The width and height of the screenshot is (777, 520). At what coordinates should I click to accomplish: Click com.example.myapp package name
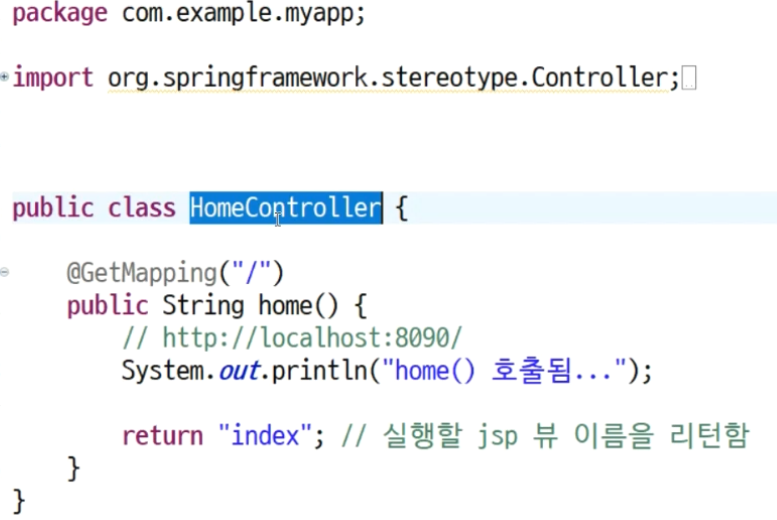tap(238, 14)
